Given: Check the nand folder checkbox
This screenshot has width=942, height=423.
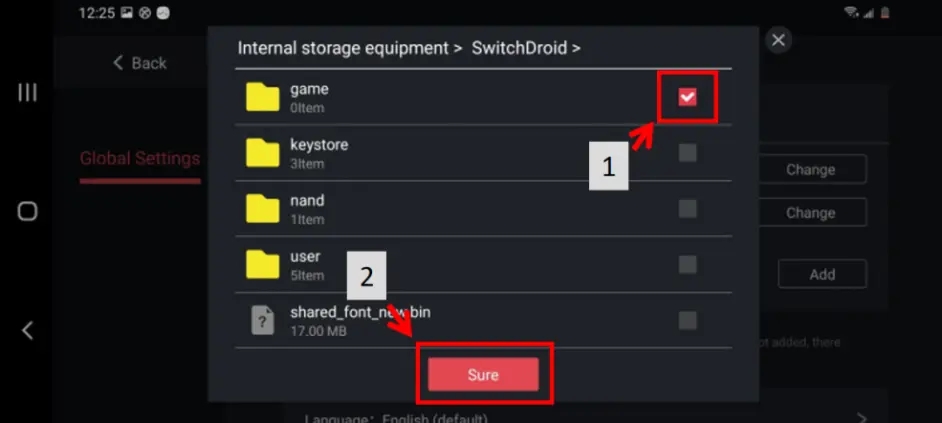Looking at the screenshot, I should tap(687, 209).
